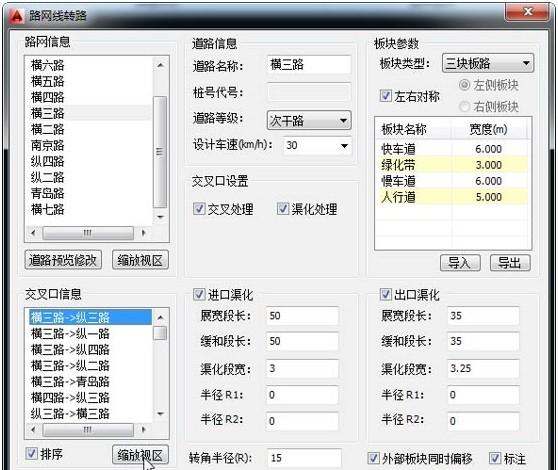Toggle the 交叉处理 checkbox
This screenshot has height=470, width=558.
point(199,208)
